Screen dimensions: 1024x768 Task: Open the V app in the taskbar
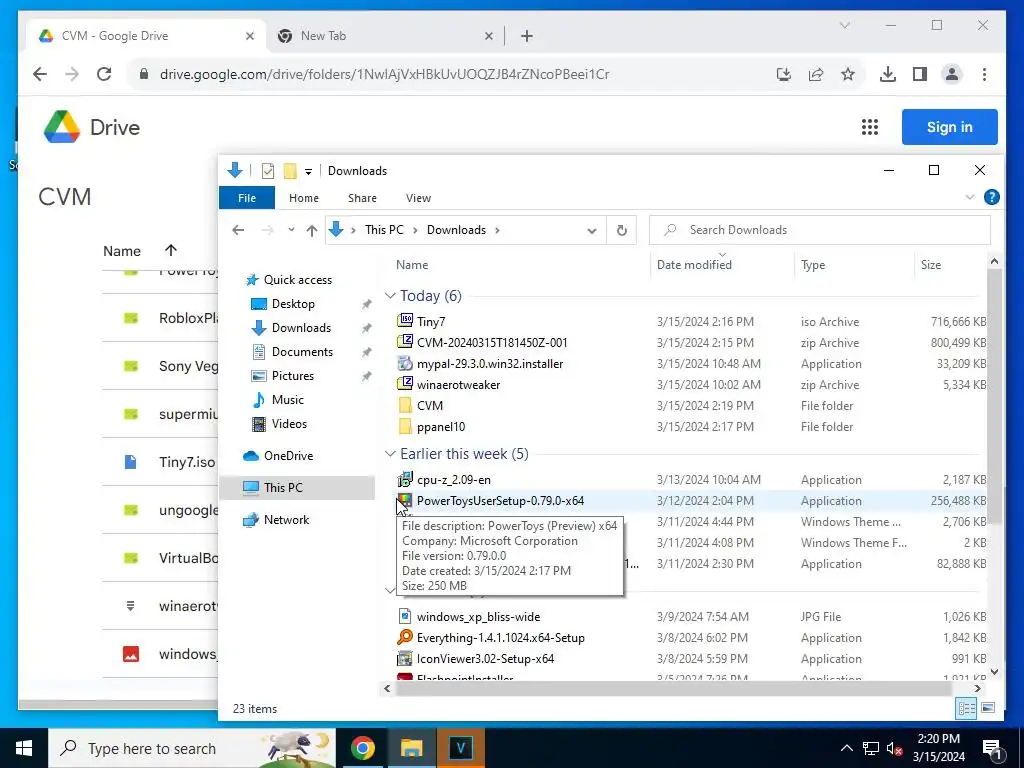click(460, 748)
